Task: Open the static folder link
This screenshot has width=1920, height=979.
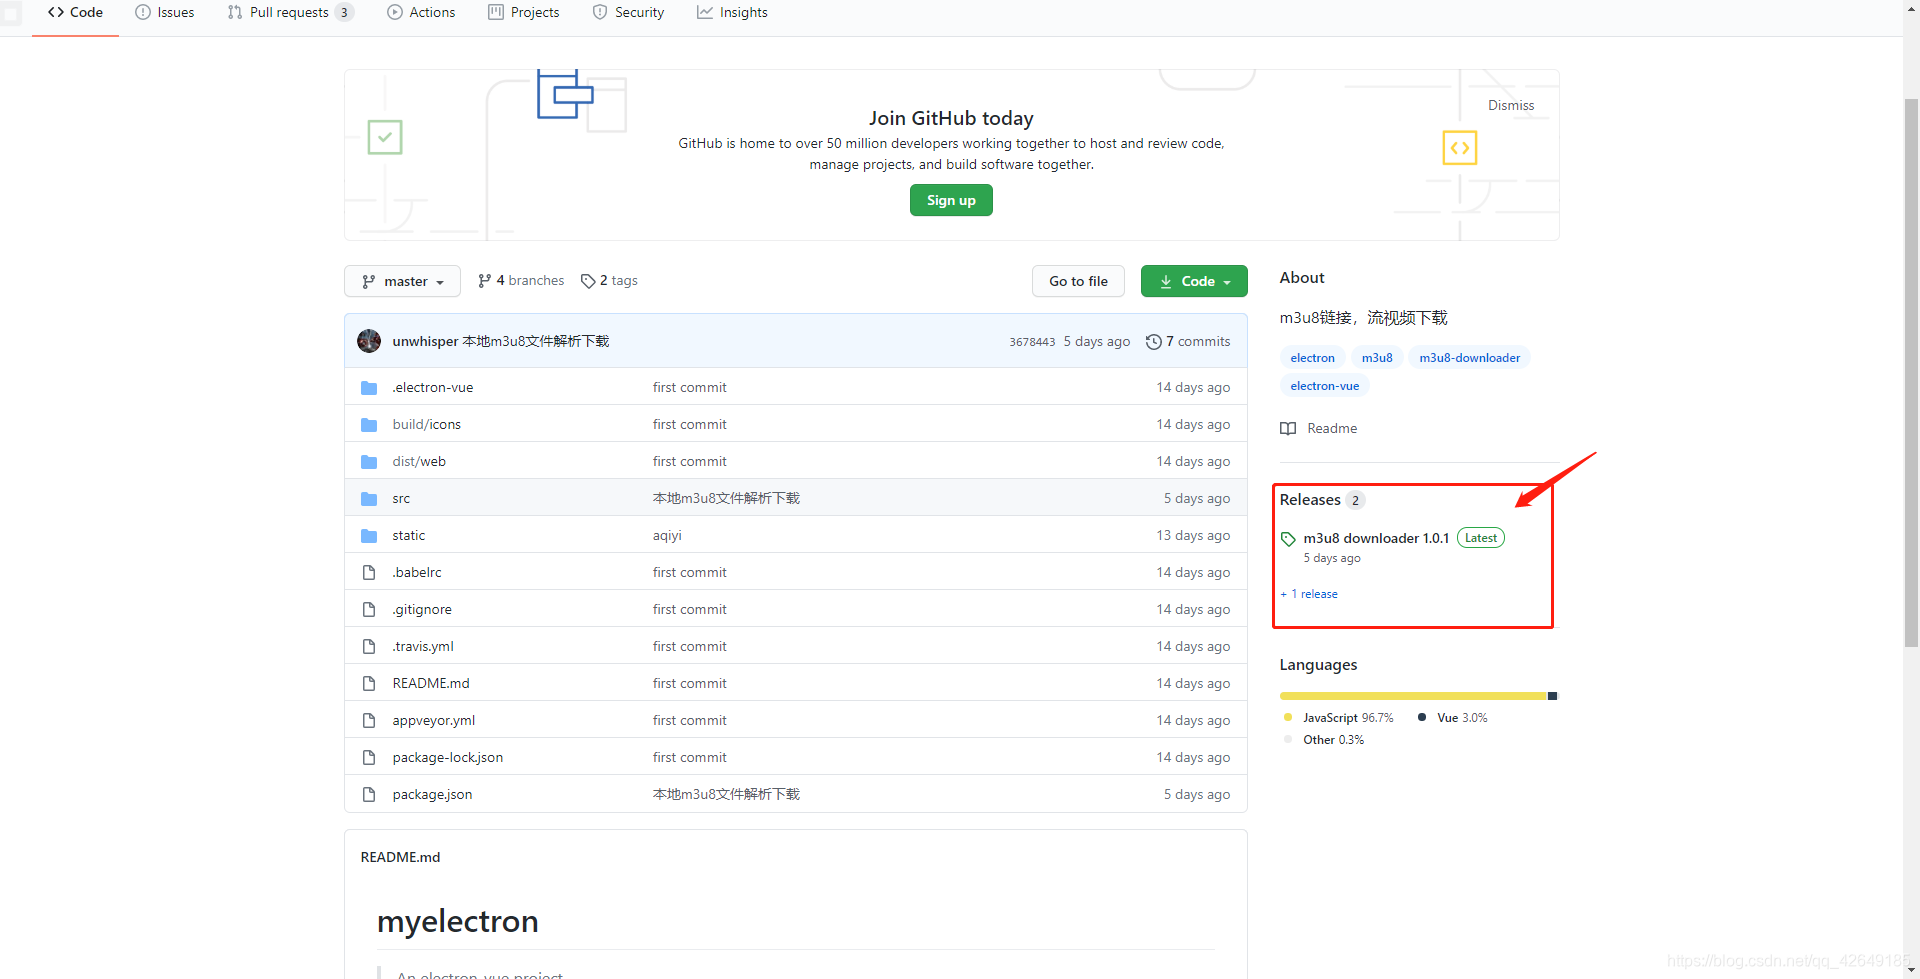Action: pyautogui.click(x=409, y=535)
